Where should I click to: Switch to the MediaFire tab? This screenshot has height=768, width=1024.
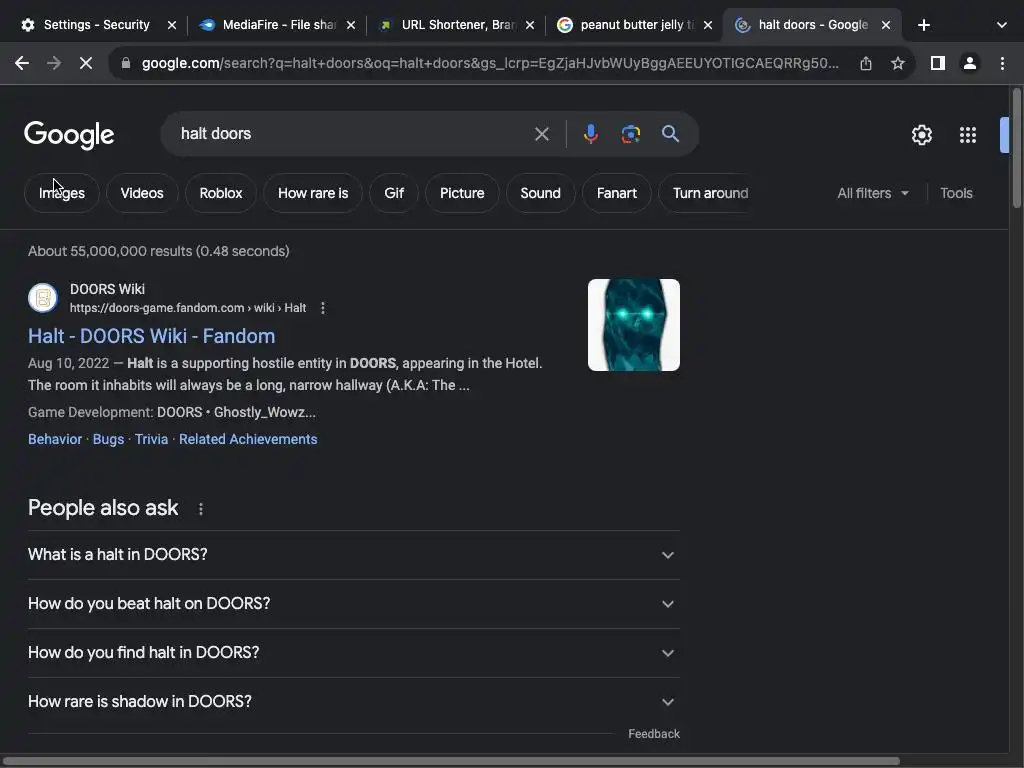point(278,25)
